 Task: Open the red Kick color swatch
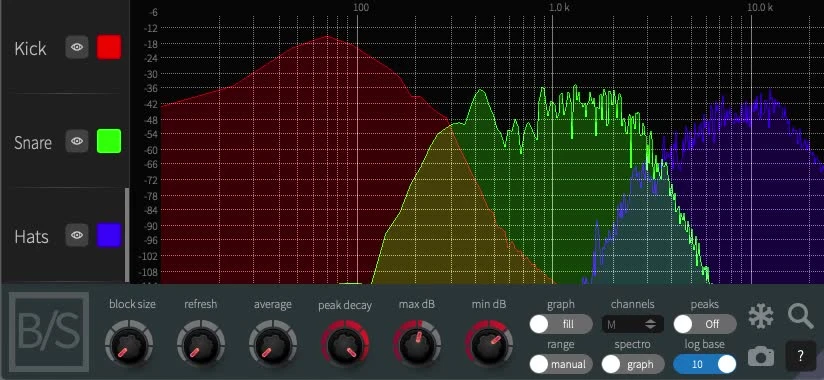[109, 47]
